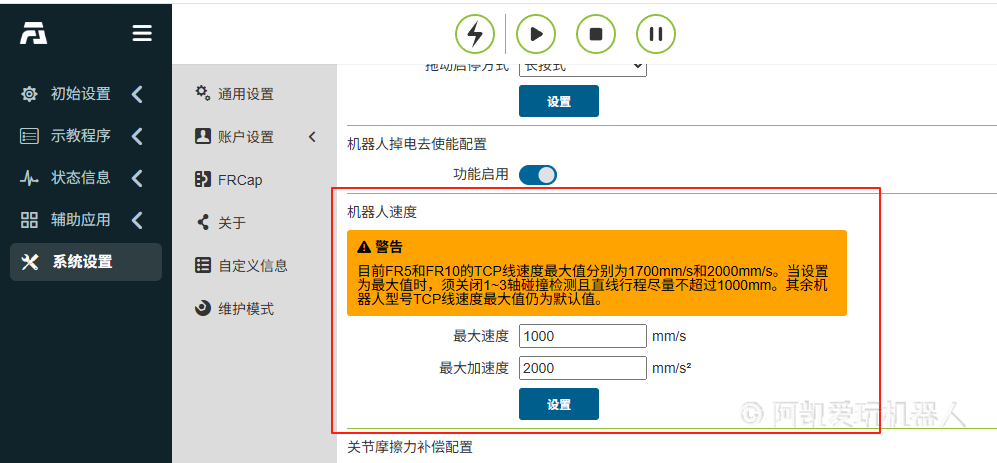Screen dimensions: 997x463
Task: Toggle the hamburger menu icon
Action: [142, 34]
